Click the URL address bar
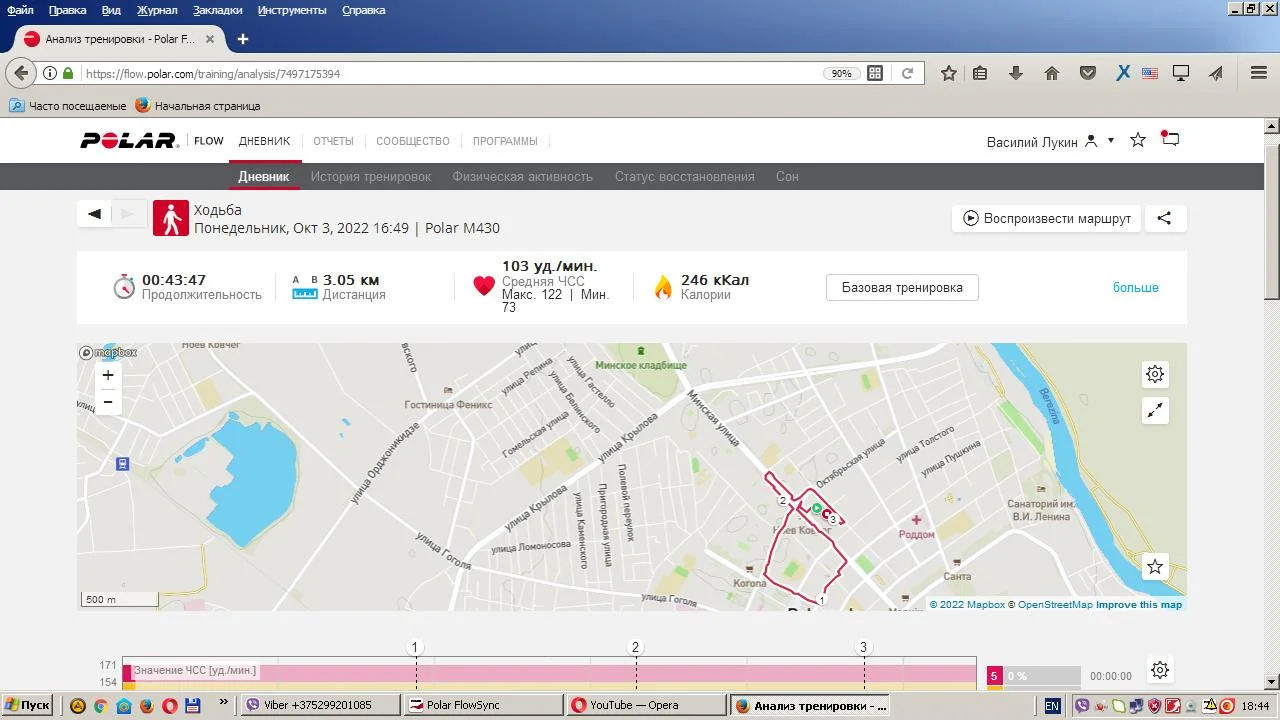Image resolution: width=1280 pixels, height=720 pixels. tap(450, 74)
